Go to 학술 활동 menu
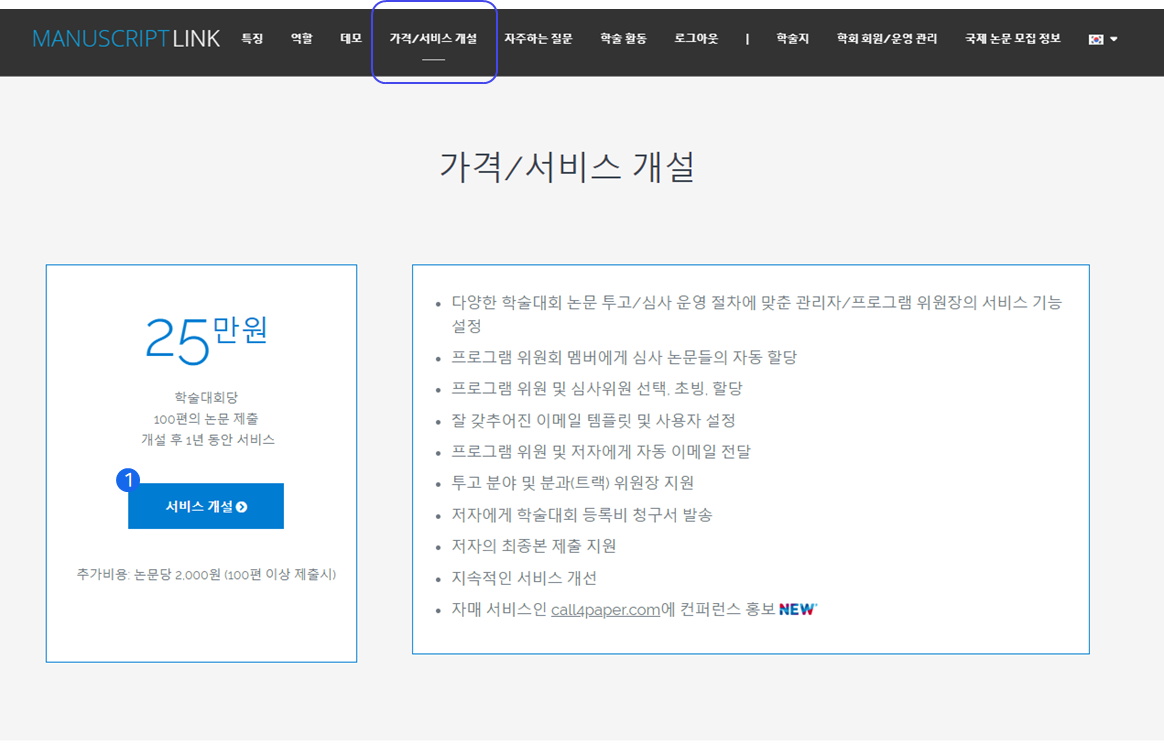 [624, 39]
